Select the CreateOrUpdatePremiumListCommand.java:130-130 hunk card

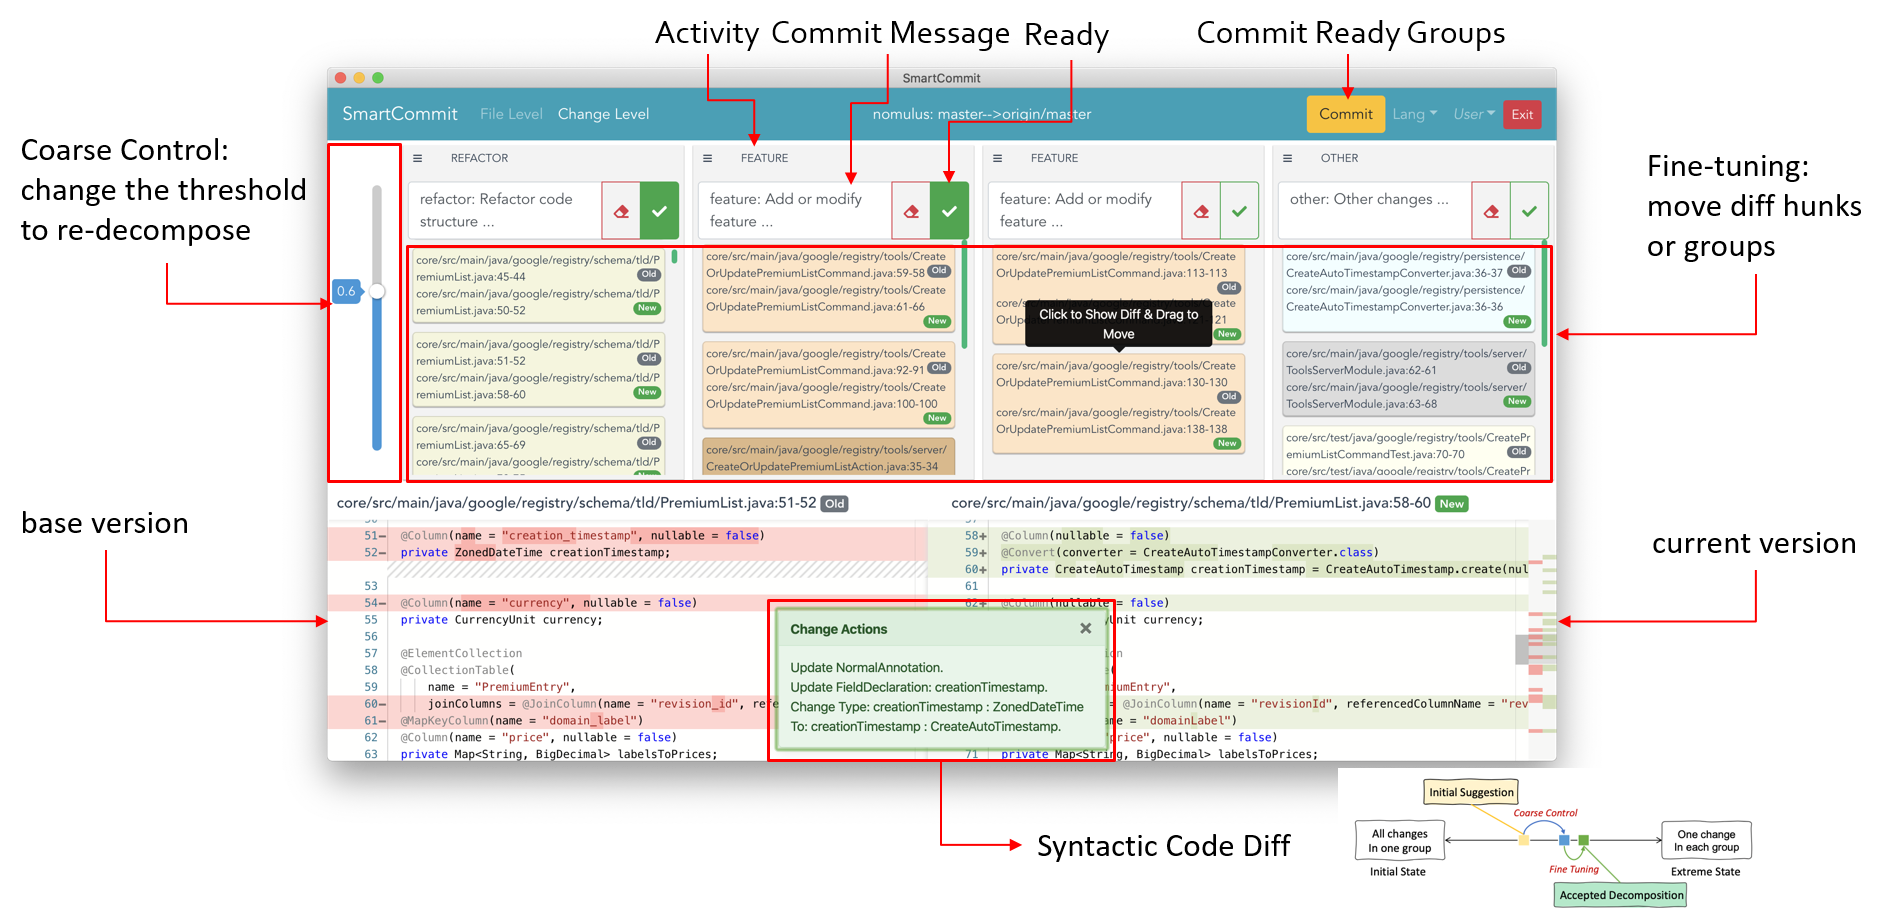point(1118,404)
